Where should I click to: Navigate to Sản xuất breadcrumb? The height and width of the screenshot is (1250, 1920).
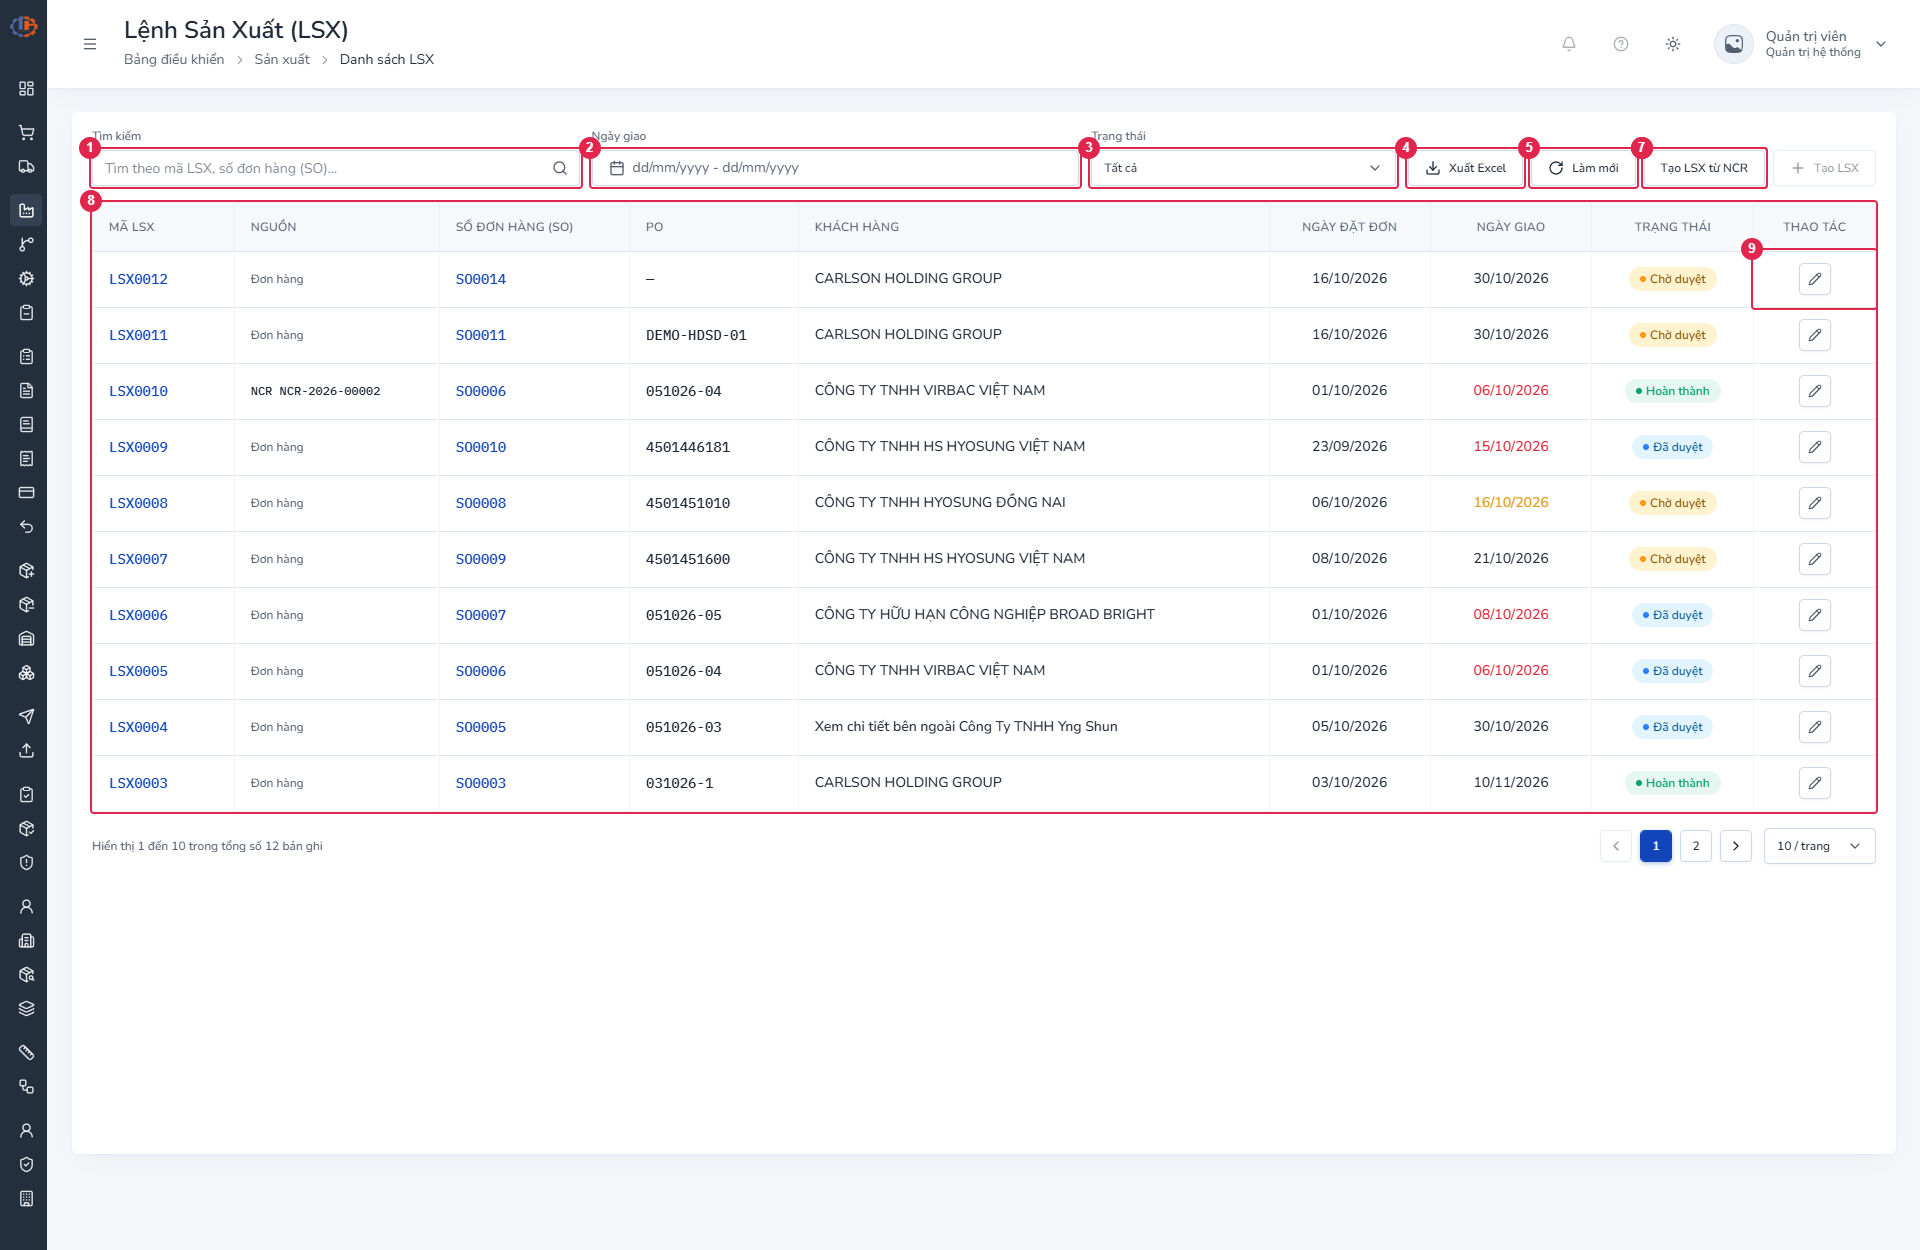click(282, 59)
